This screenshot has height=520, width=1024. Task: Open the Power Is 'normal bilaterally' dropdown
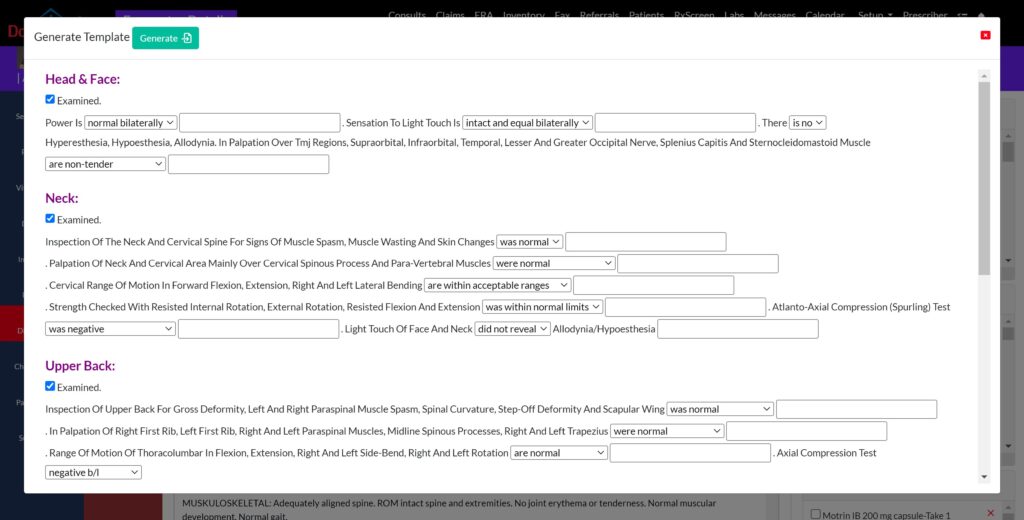131,123
